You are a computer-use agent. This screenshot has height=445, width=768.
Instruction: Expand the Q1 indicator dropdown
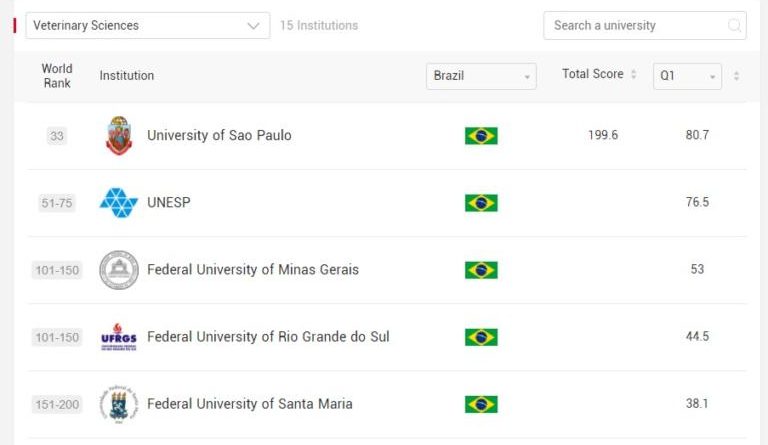tap(687, 76)
